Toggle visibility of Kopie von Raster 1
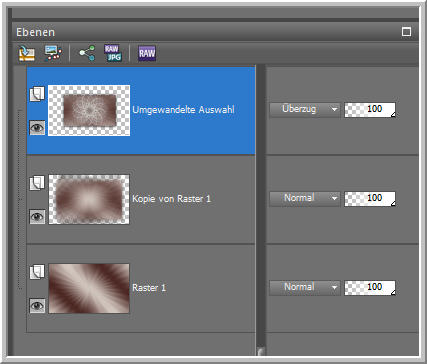This screenshot has height=364, width=427. click(x=37, y=217)
